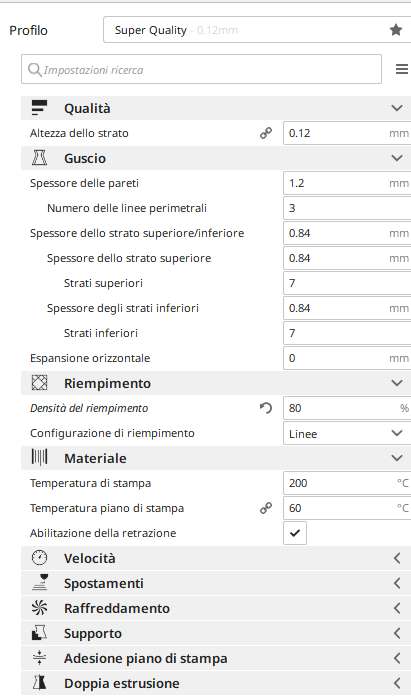Open the Configurazione di riempimento dropdown

tap(347, 433)
